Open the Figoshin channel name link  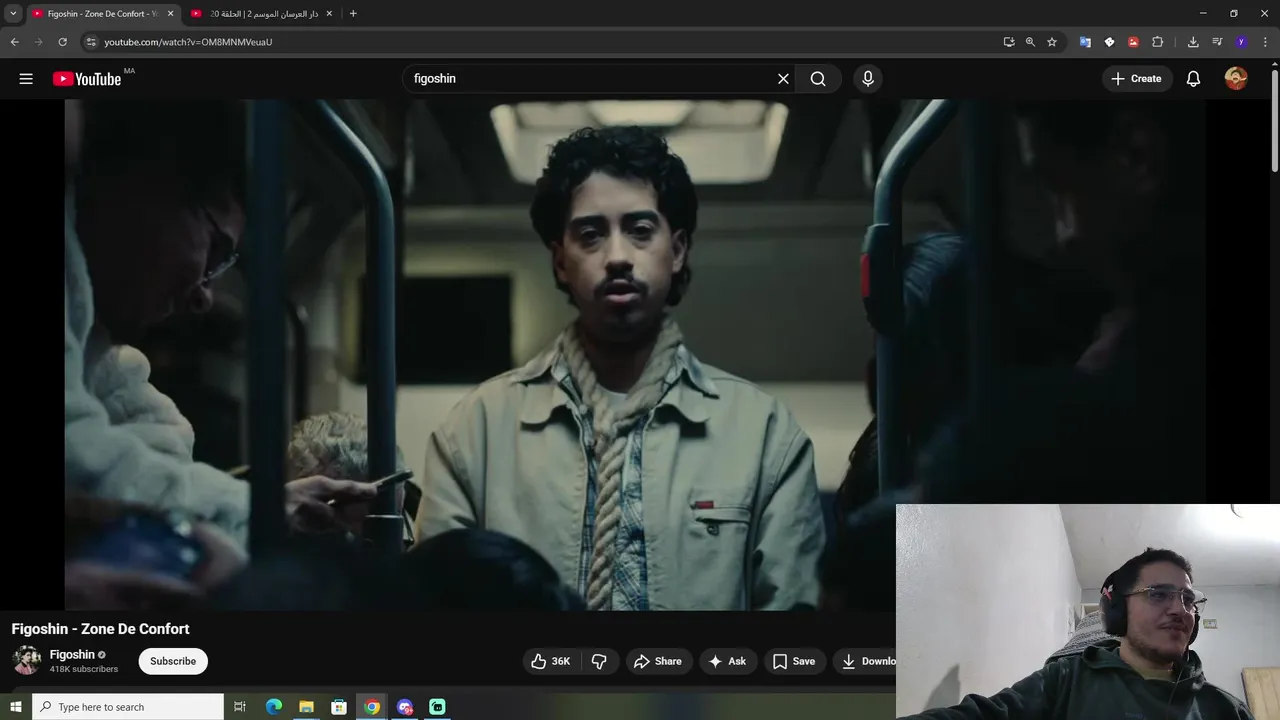click(72, 655)
